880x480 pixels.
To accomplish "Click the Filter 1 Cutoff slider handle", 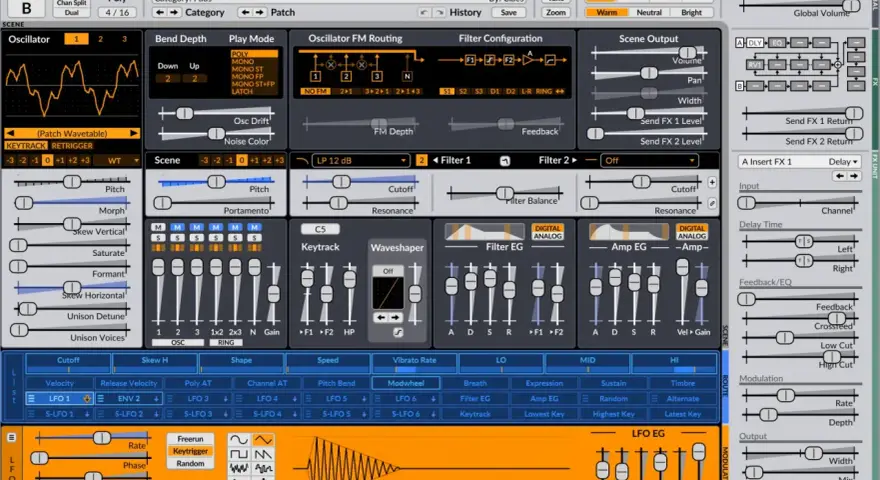I will point(341,182).
